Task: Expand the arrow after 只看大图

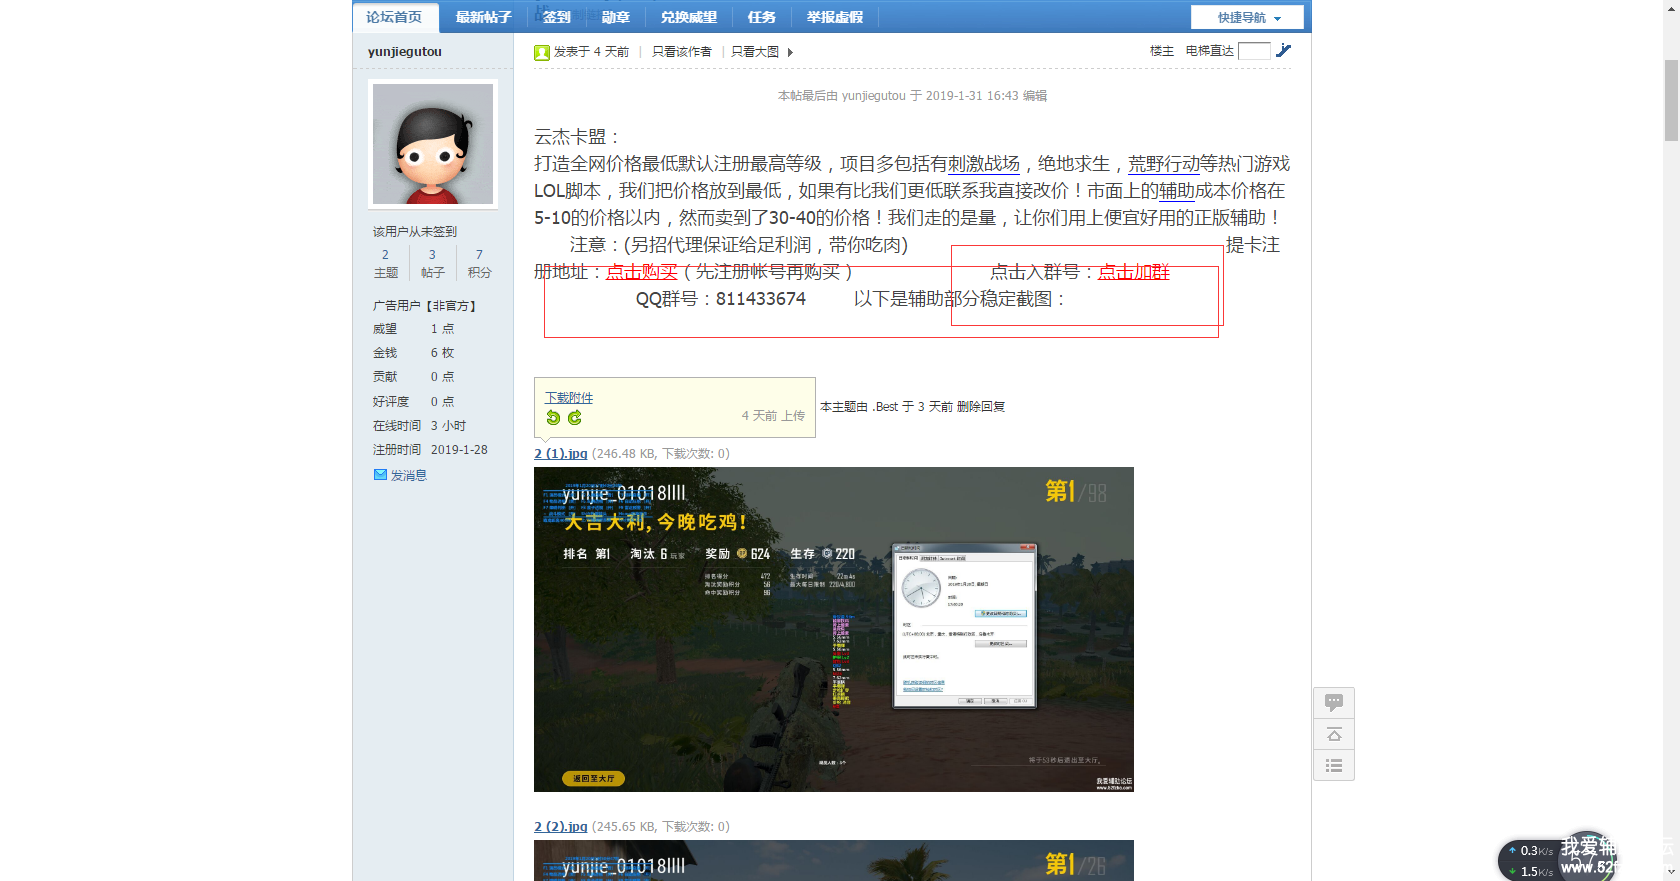Action: coord(790,52)
